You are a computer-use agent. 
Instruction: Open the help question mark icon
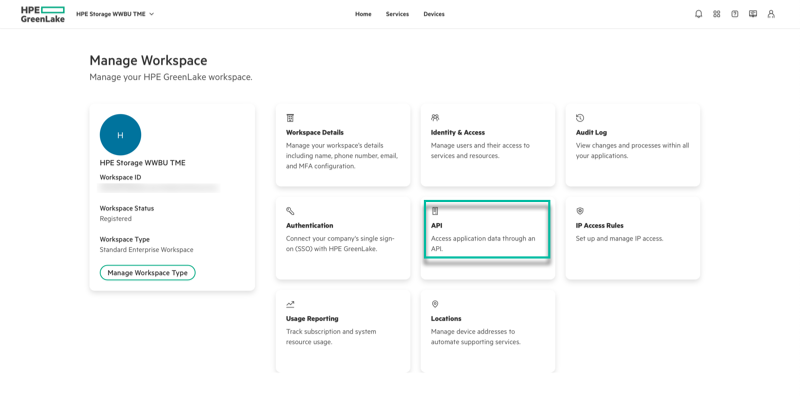click(x=735, y=14)
